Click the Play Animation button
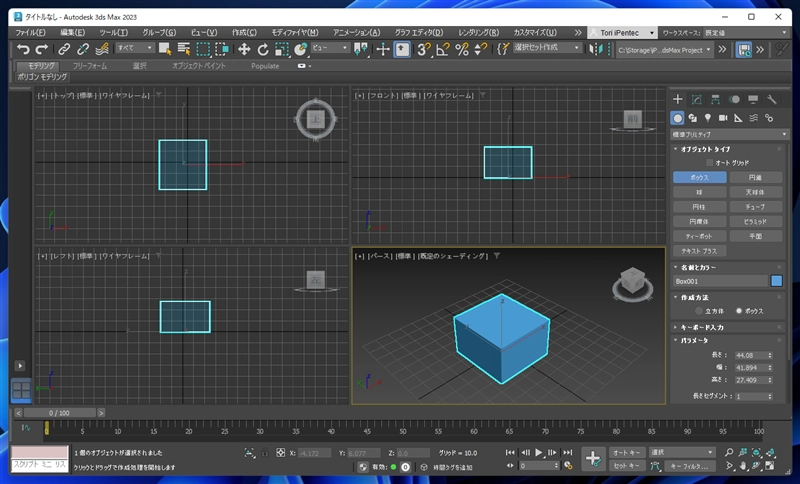800x484 pixels. [539, 452]
